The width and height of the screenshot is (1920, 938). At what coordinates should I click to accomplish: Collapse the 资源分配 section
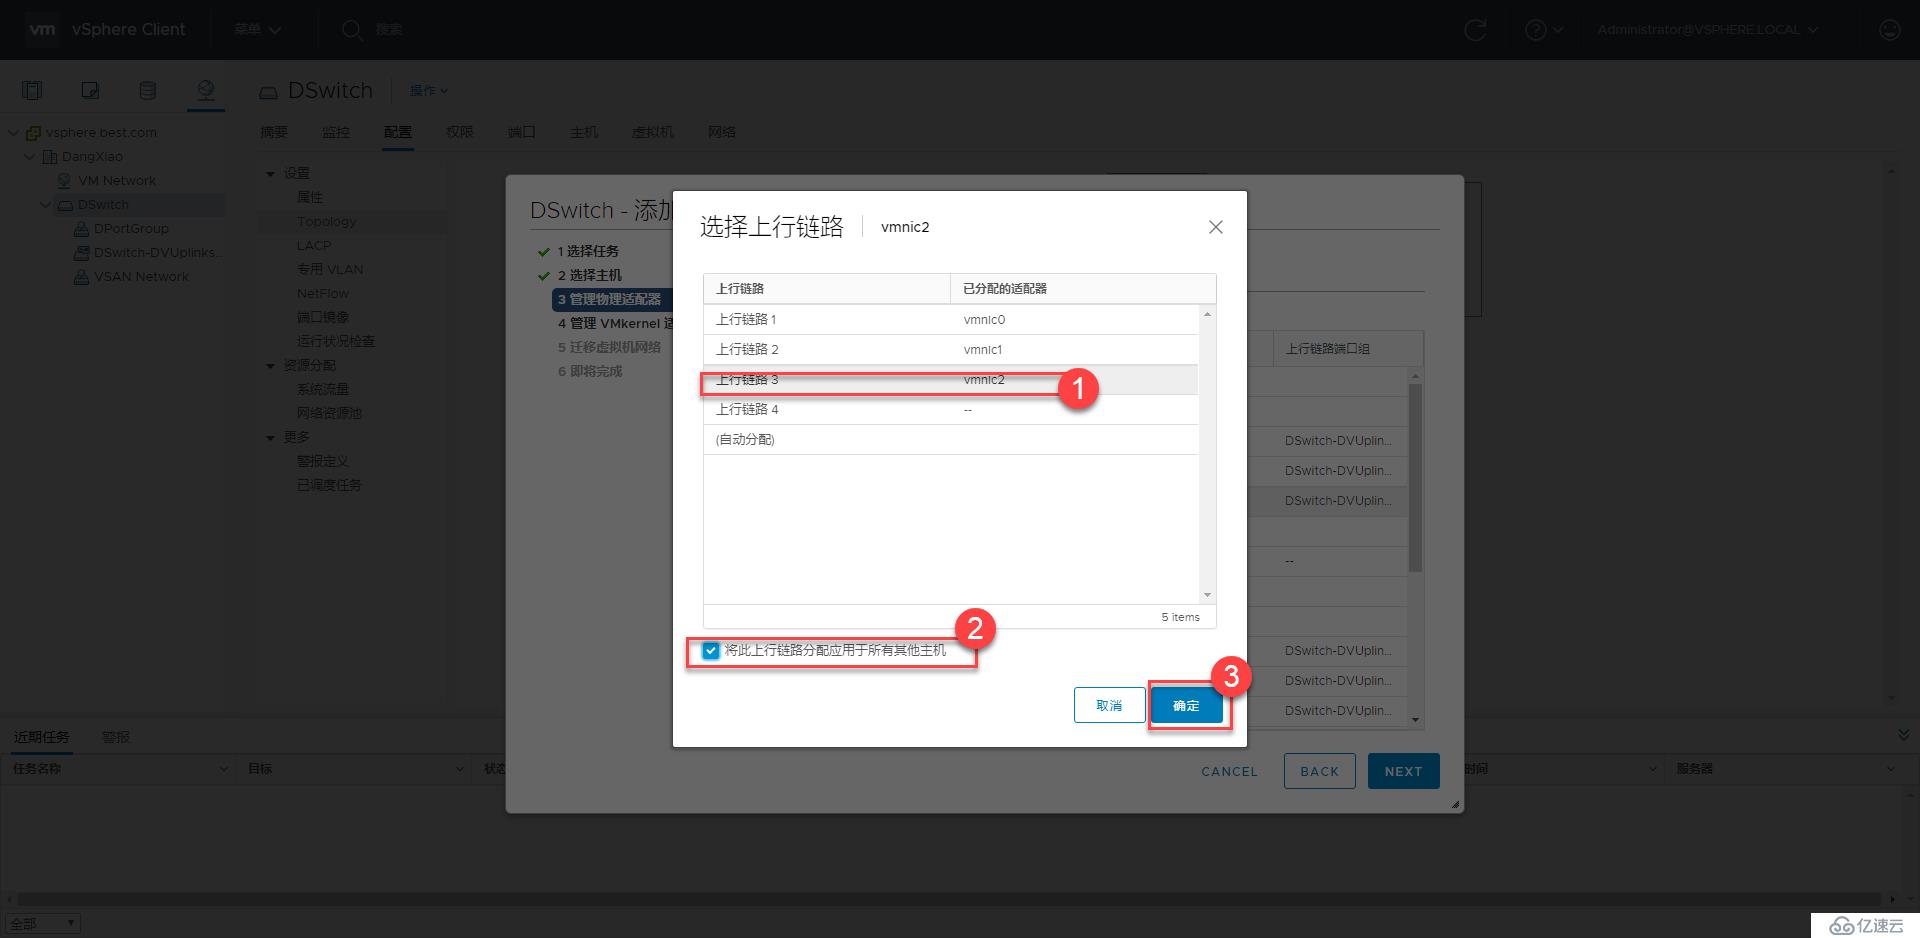[270, 366]
